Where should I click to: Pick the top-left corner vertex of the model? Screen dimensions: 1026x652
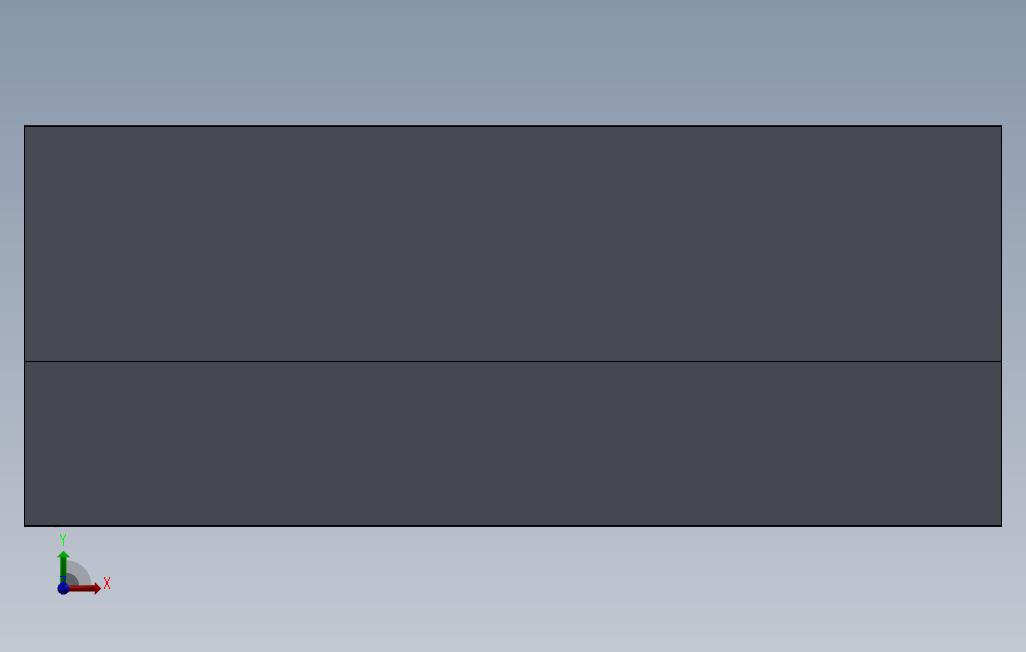pos(25,126)
